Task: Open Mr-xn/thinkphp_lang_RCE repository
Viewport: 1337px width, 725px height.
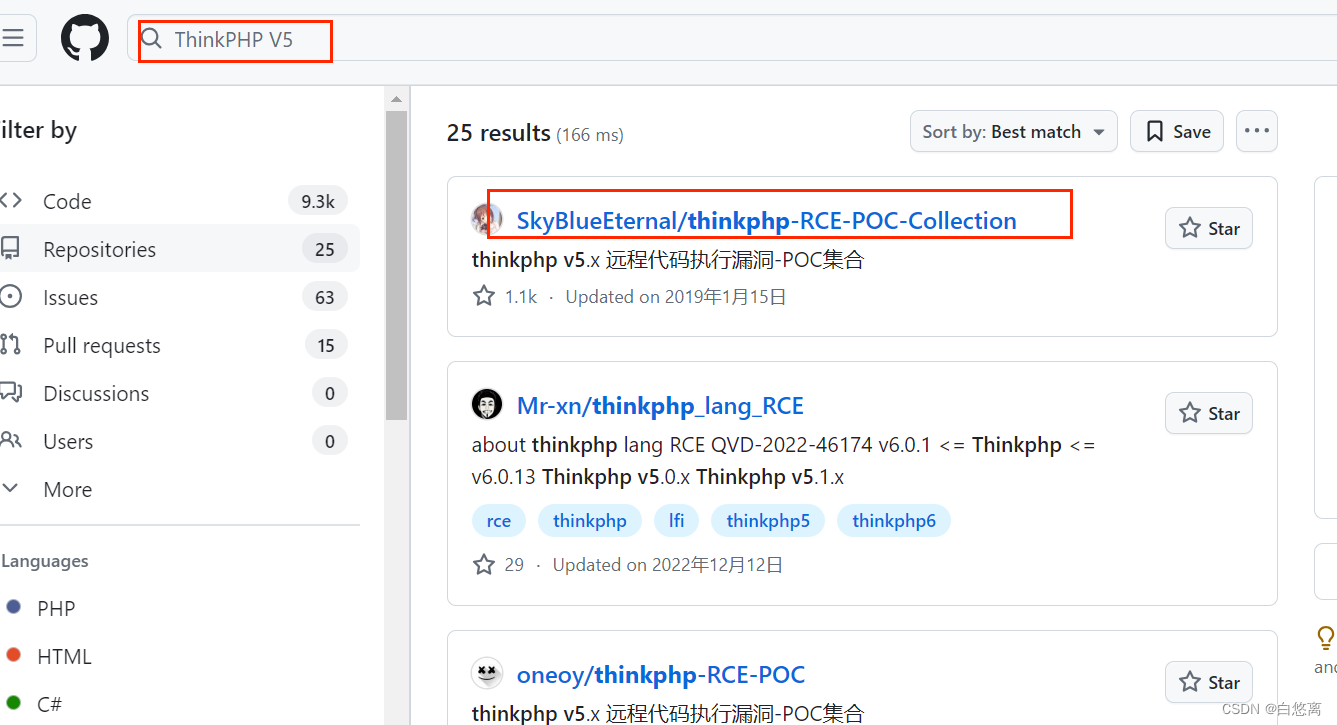Action: coord(660,405)
